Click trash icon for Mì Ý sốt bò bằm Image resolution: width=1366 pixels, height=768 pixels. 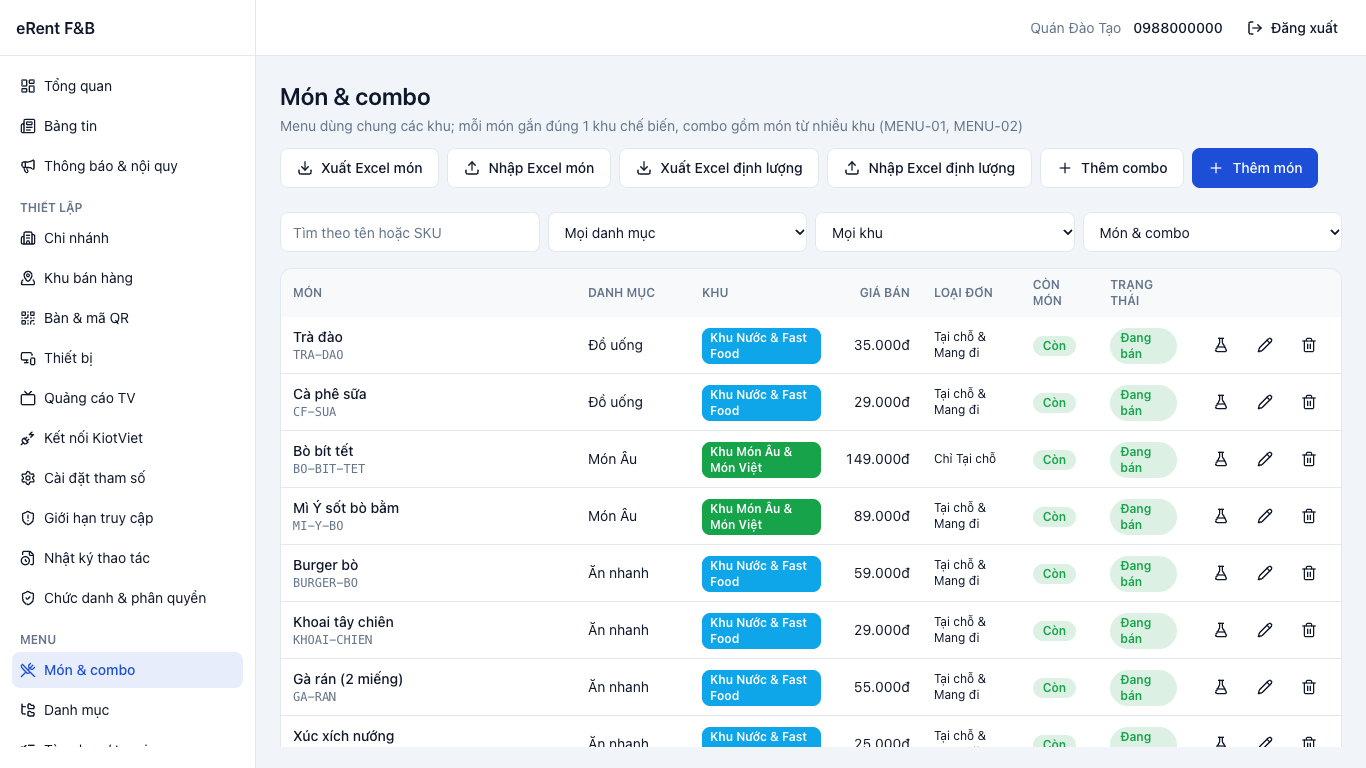click(x=1309, y=516)
